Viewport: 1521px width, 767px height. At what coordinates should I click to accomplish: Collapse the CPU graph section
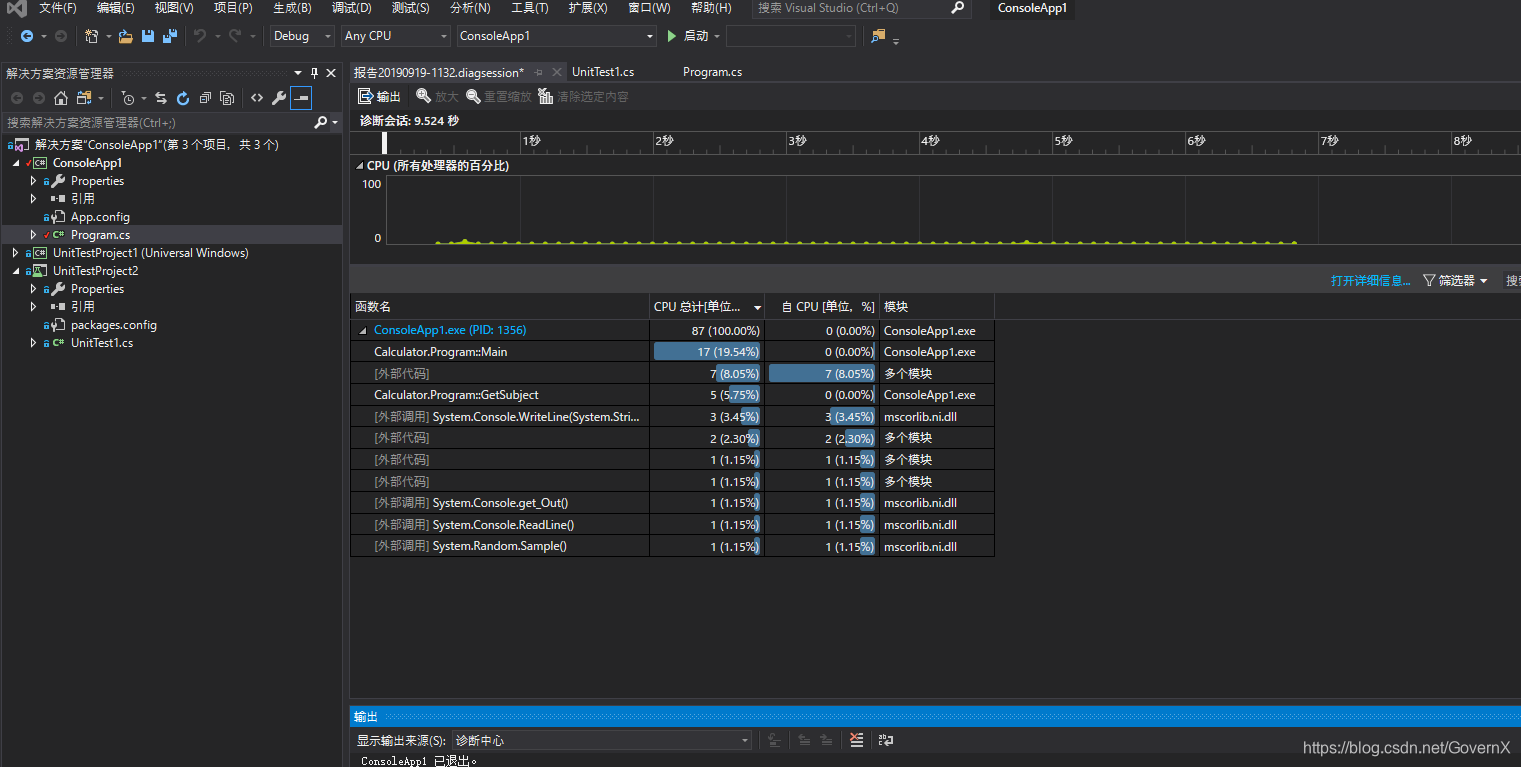359,166
